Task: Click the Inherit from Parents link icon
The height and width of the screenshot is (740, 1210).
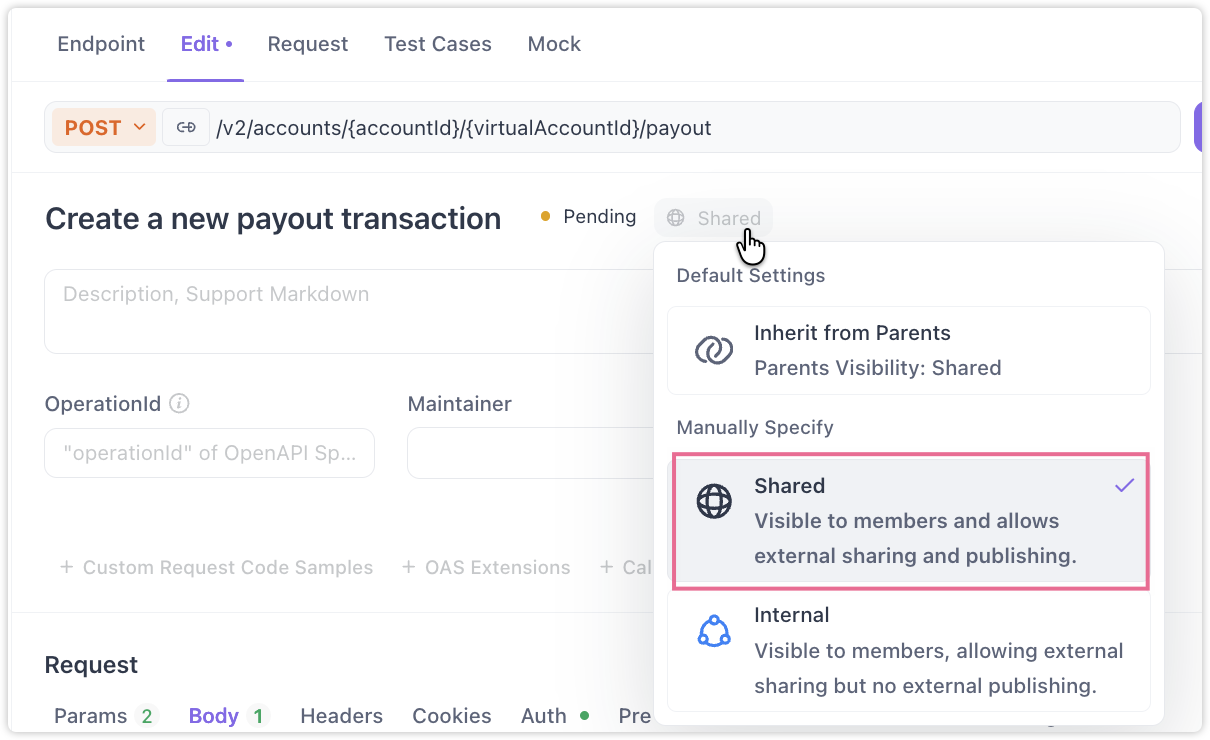Action: (714, 350)
